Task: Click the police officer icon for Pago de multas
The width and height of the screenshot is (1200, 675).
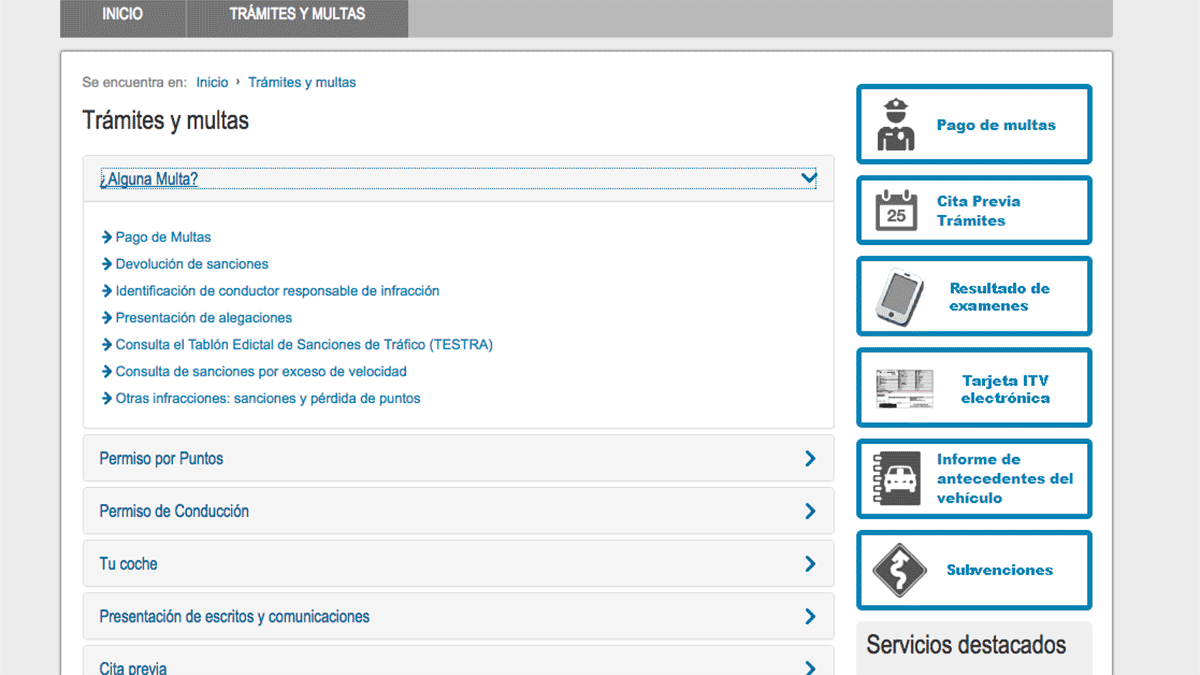Action: pos(895,125)
